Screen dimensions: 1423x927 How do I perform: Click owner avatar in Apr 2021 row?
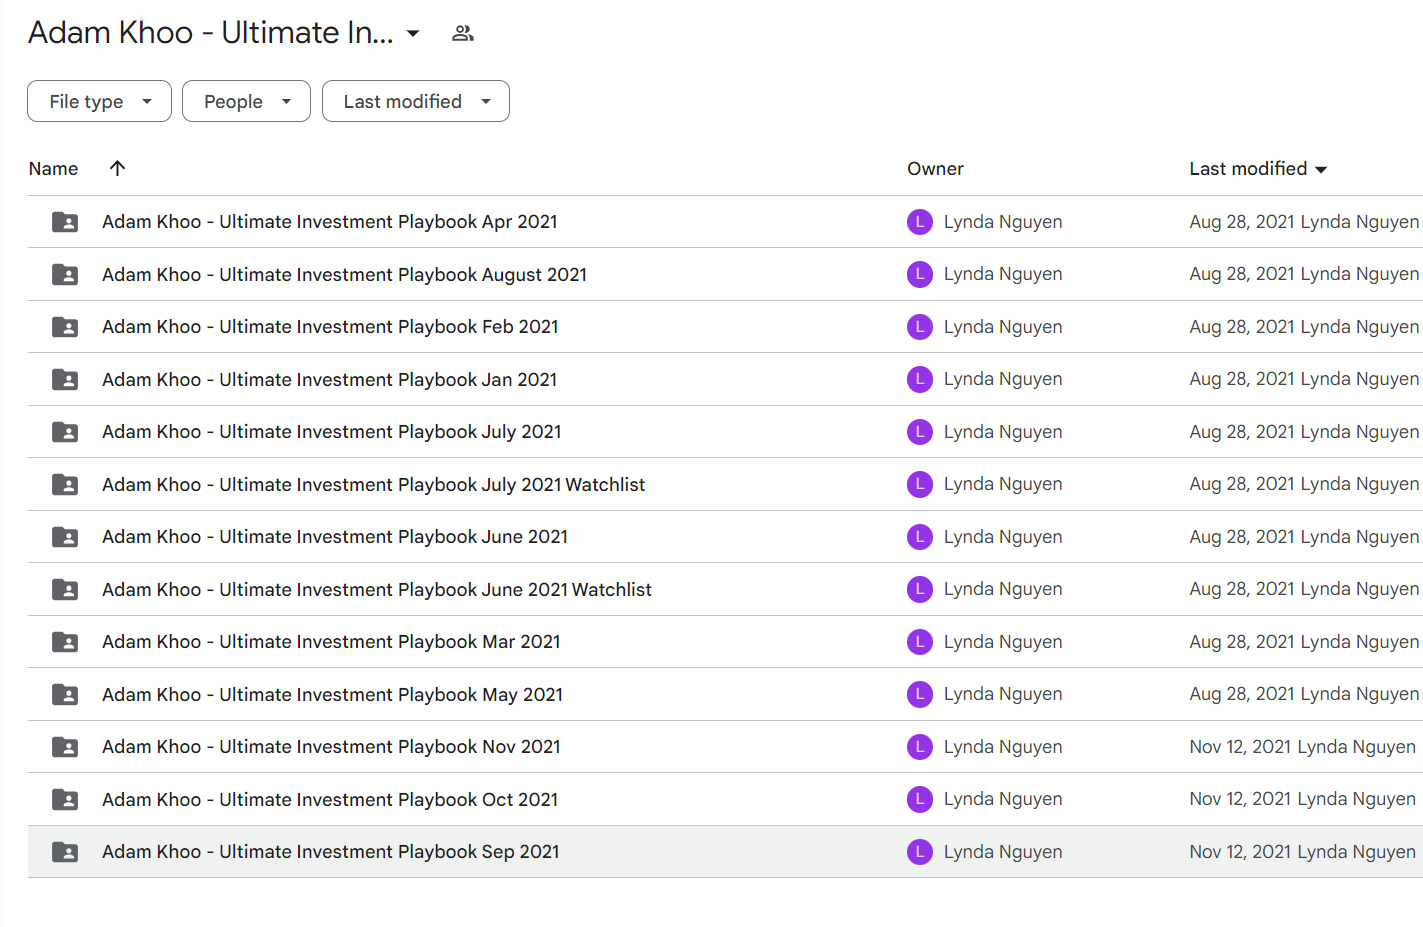click(x=920, y=222)
